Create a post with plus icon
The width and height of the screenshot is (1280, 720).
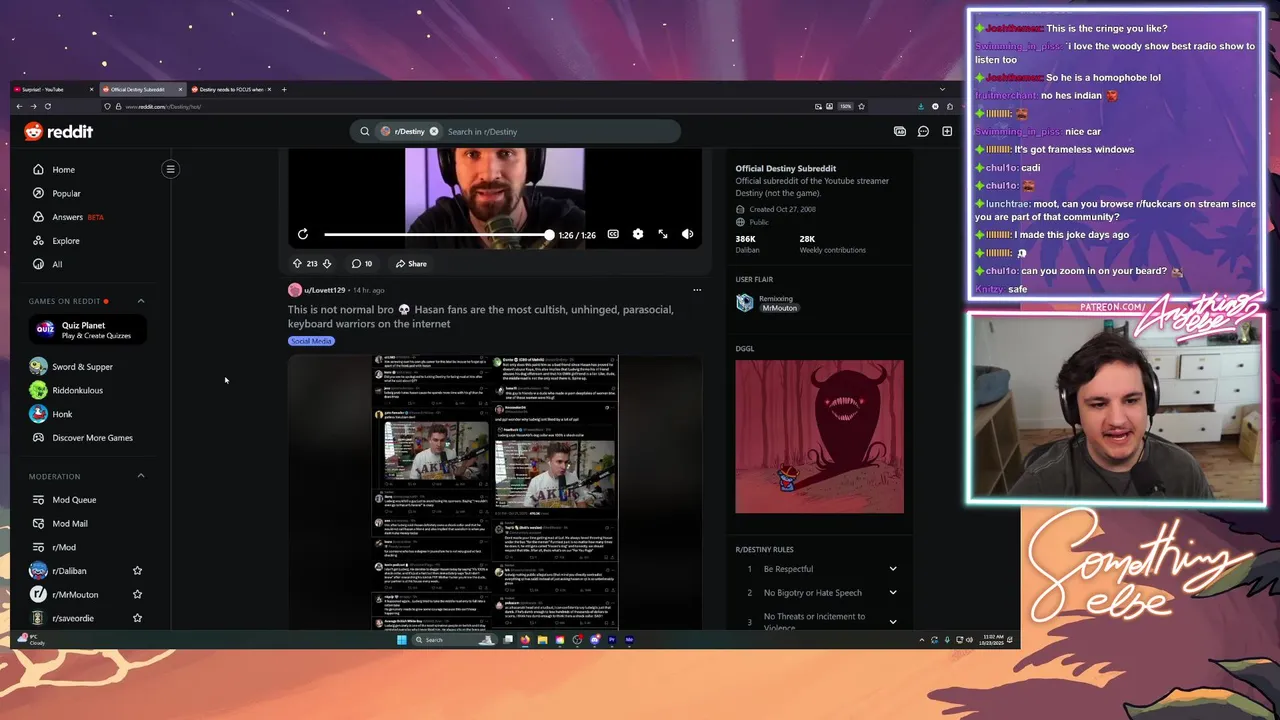(x=947, y=131)
